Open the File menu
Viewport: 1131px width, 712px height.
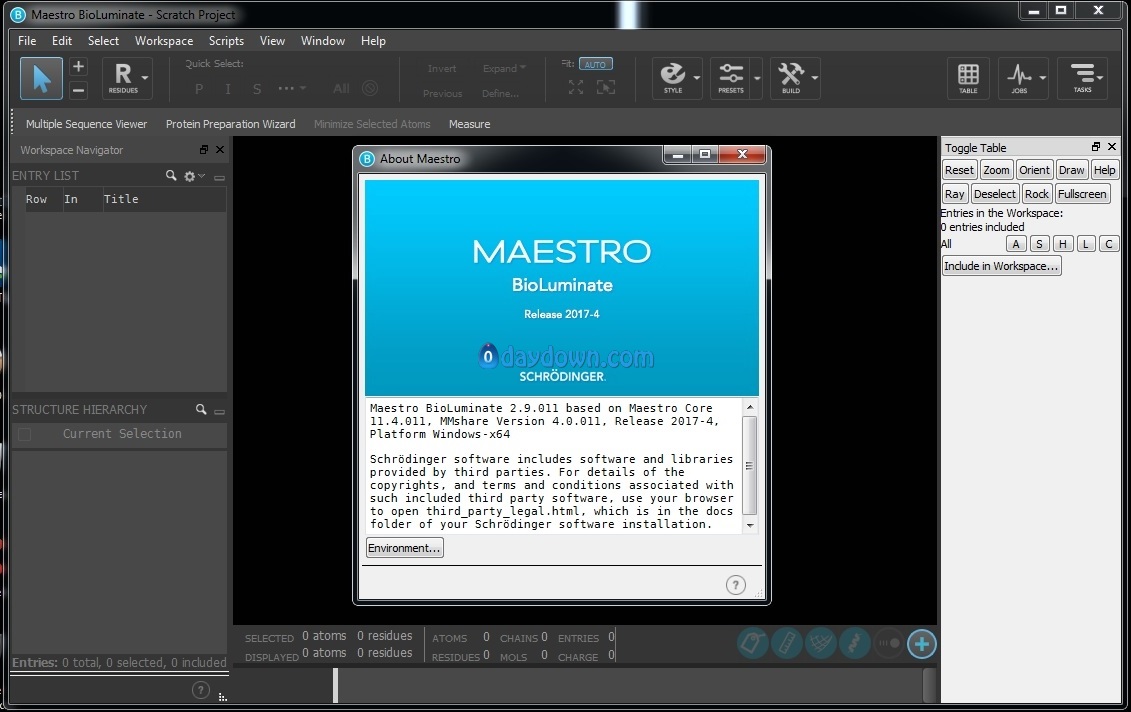pos(27,41)
